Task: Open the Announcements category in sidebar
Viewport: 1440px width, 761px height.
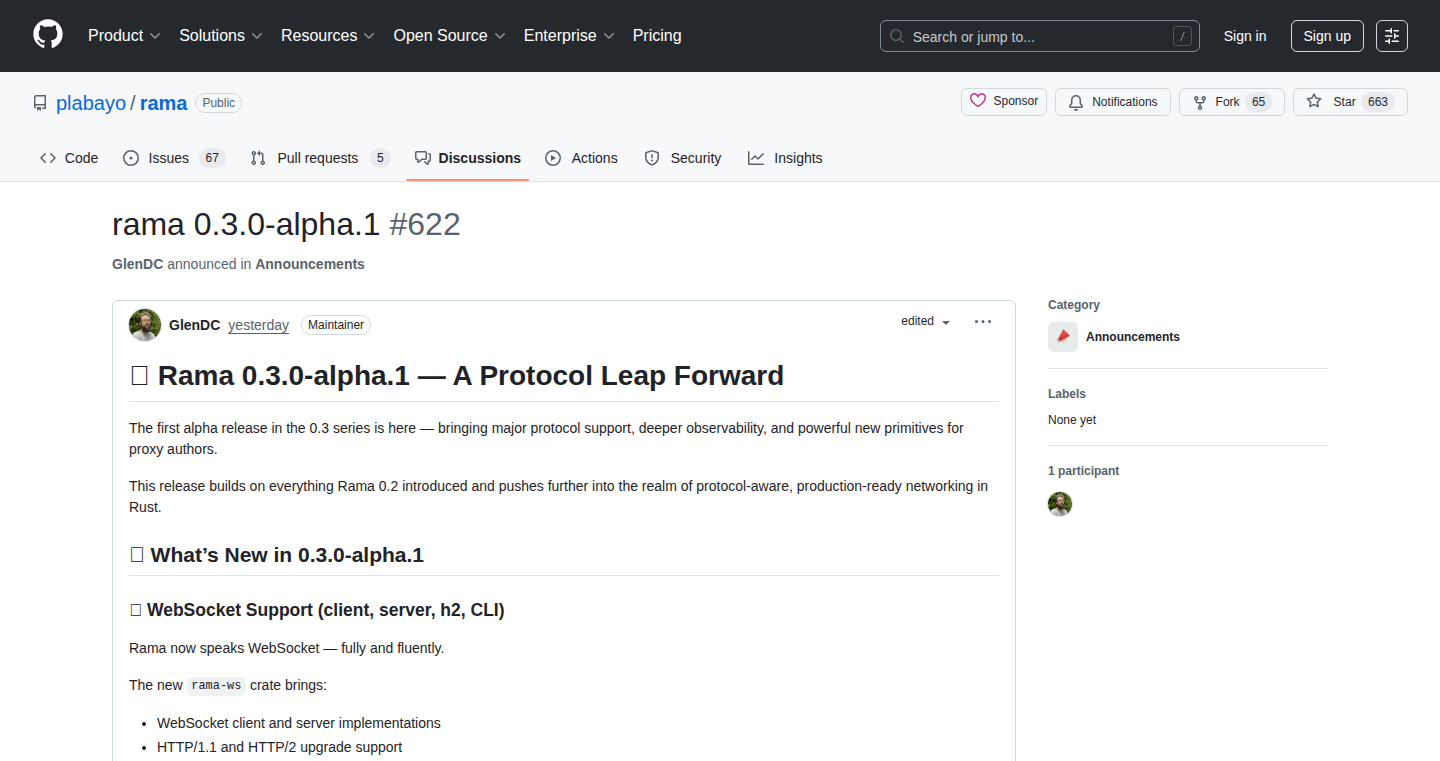Action: [1133, 337]
